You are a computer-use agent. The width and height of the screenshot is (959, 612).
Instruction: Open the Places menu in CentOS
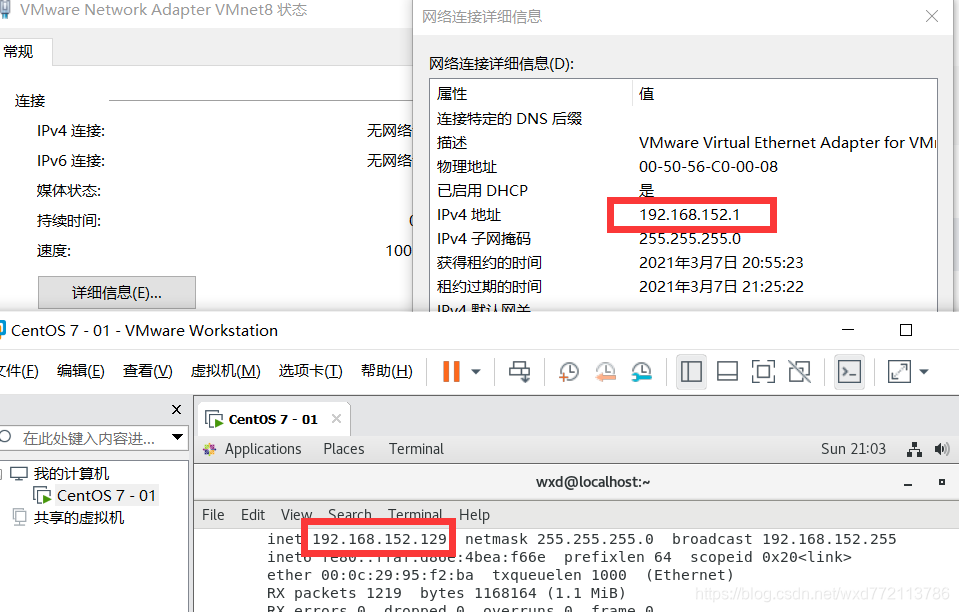tap(344, 449)
